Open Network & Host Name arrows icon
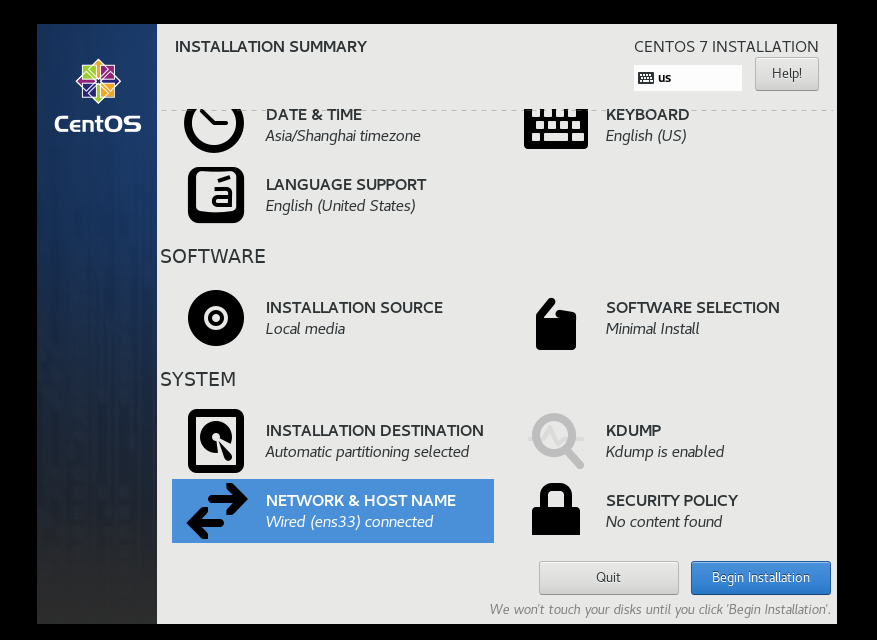This screenshot has height=640, width=877. tap(217, 511)
